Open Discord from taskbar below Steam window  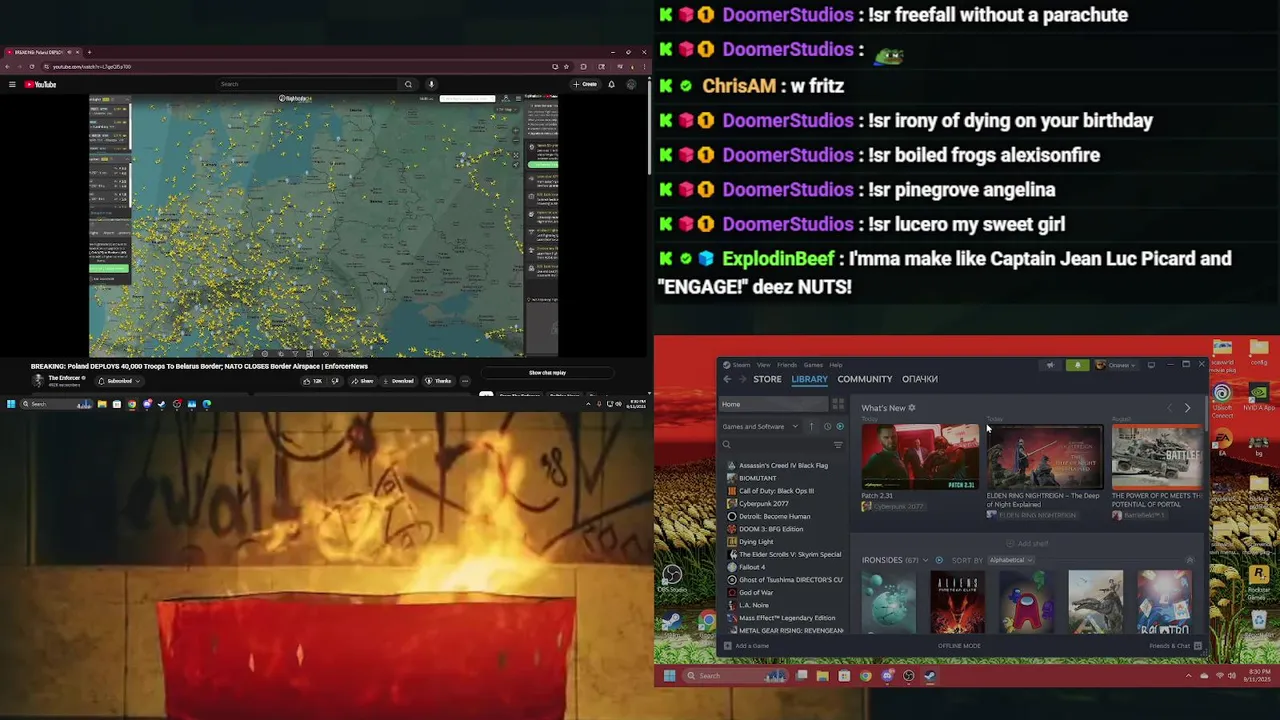pyautogui.click(x=887, y=676)
